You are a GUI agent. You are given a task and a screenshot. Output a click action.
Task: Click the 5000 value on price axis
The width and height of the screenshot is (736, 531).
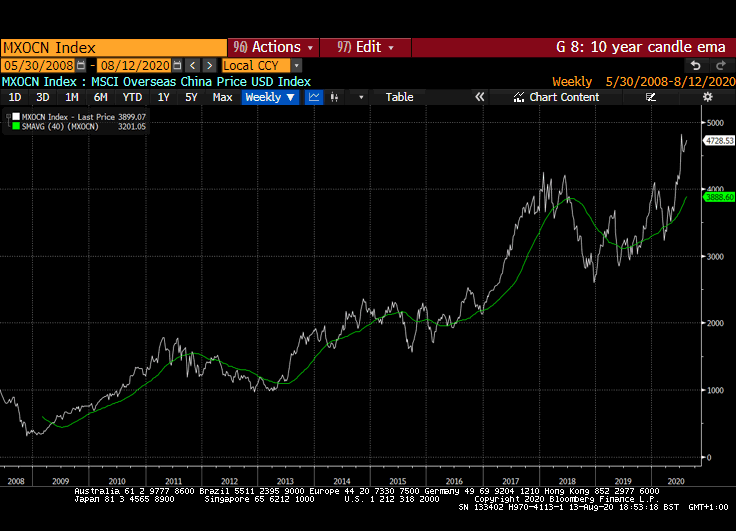click(x=715, y=123)
